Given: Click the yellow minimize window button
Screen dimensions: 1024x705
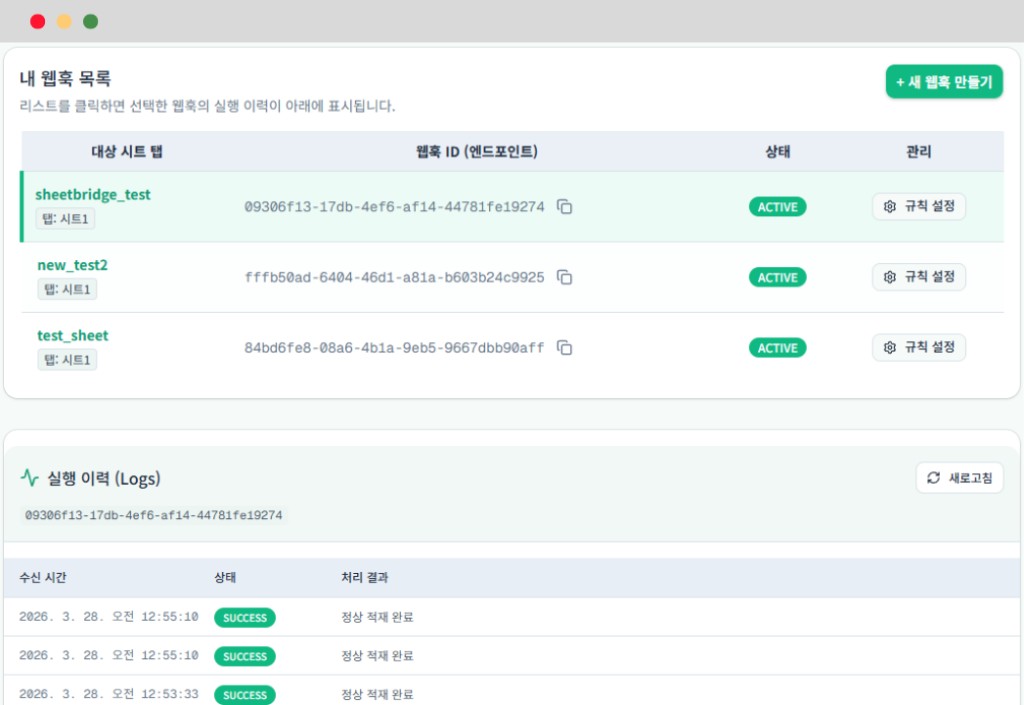Looking at the screenshot, I should [64, 22].
